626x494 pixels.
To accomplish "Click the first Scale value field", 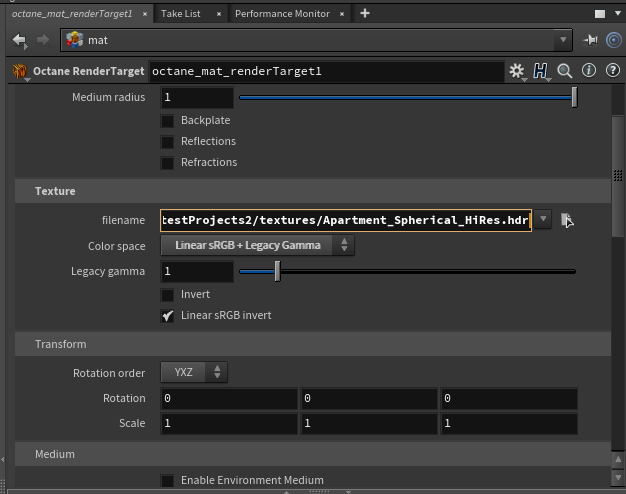I will (x=229, y=423).
